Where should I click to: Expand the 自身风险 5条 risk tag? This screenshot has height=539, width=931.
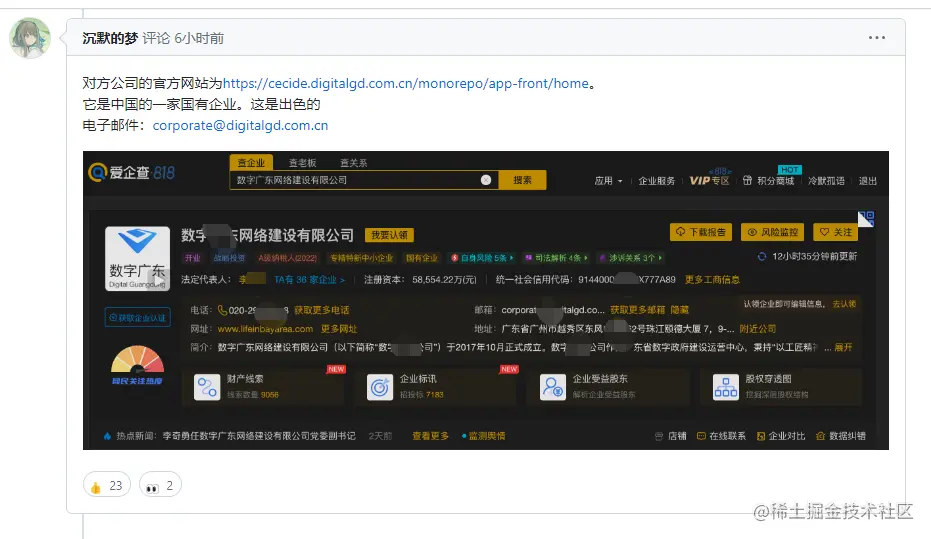(x=482, y=258)
